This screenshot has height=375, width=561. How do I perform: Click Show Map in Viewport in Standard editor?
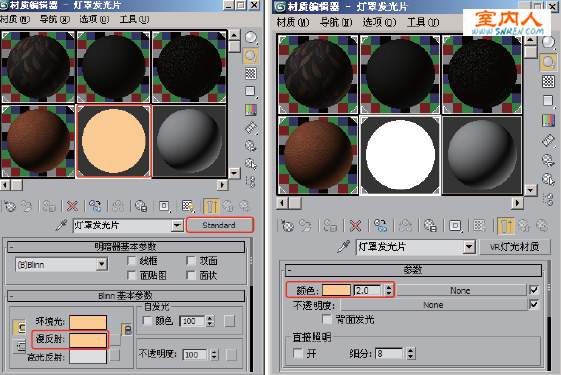(x=187, y=206)
